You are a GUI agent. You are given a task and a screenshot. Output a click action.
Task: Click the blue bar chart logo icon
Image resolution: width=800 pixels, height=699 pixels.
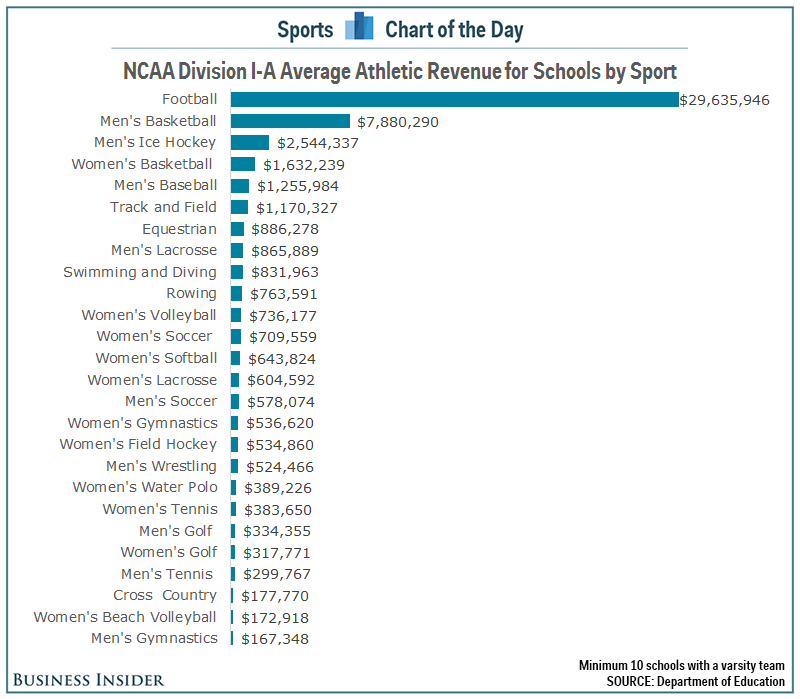pyautogui.click(x=359, y=28)
